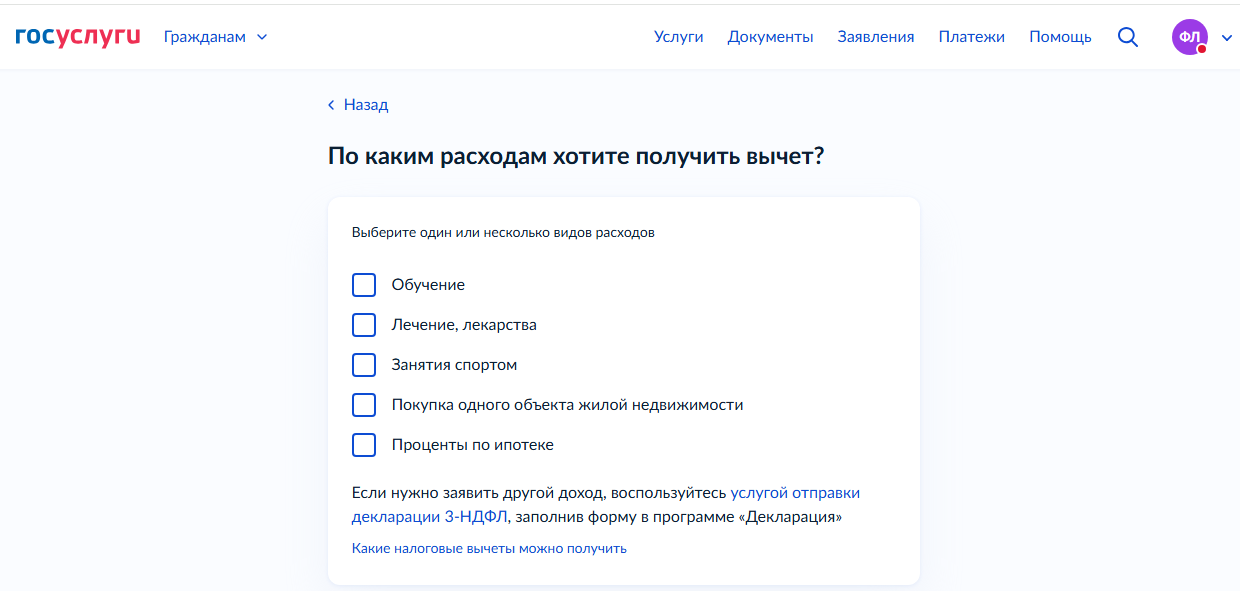
Task: Toggle the Проценты по ипотеке checkbox
Action: [x=364, y=445]
